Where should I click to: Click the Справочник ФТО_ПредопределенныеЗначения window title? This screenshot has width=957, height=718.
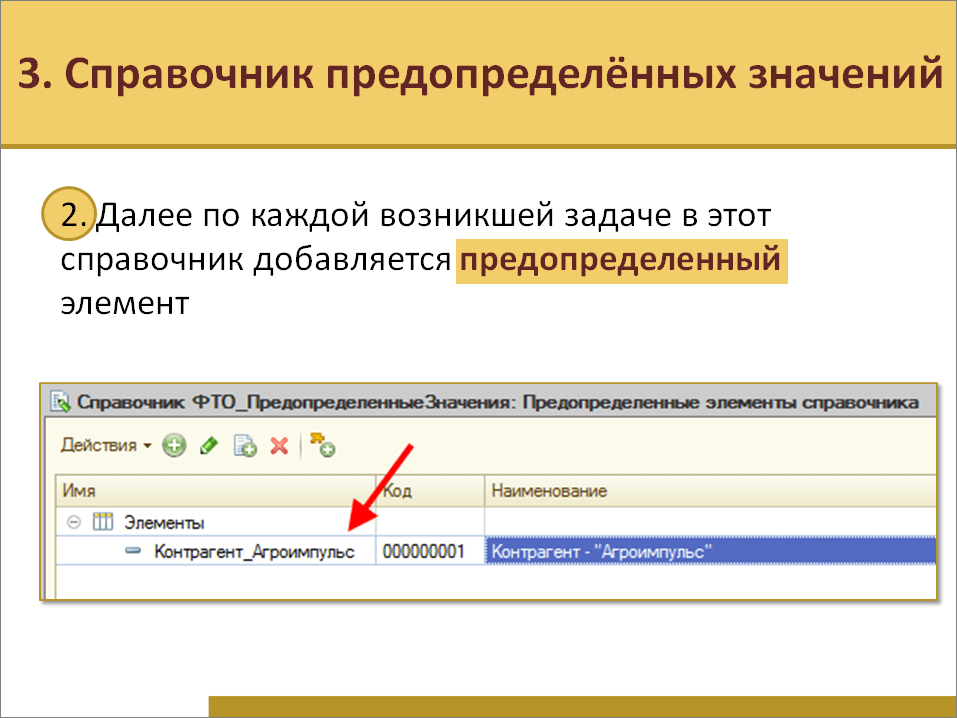[x=497, y=402]
